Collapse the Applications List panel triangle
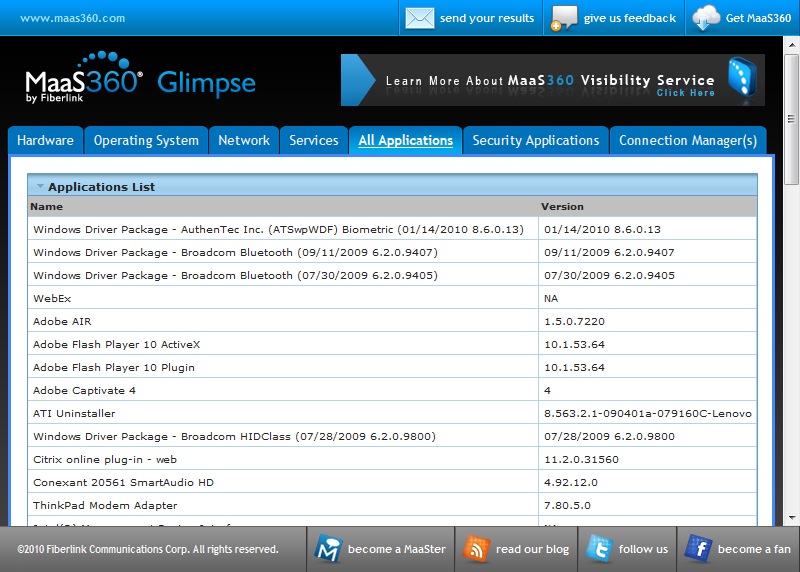Image resolution: width=800 pixels, height=572 pixels. 40,186
